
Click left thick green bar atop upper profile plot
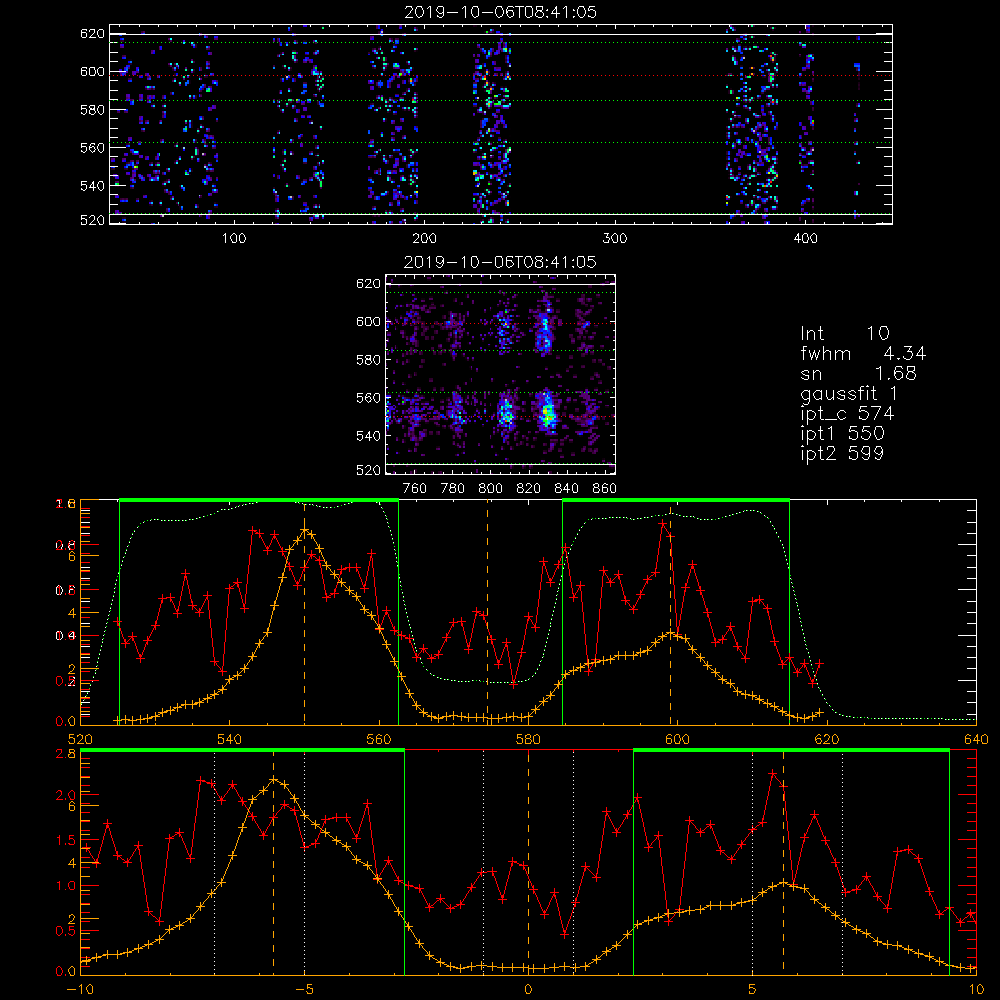coord(259,500)
